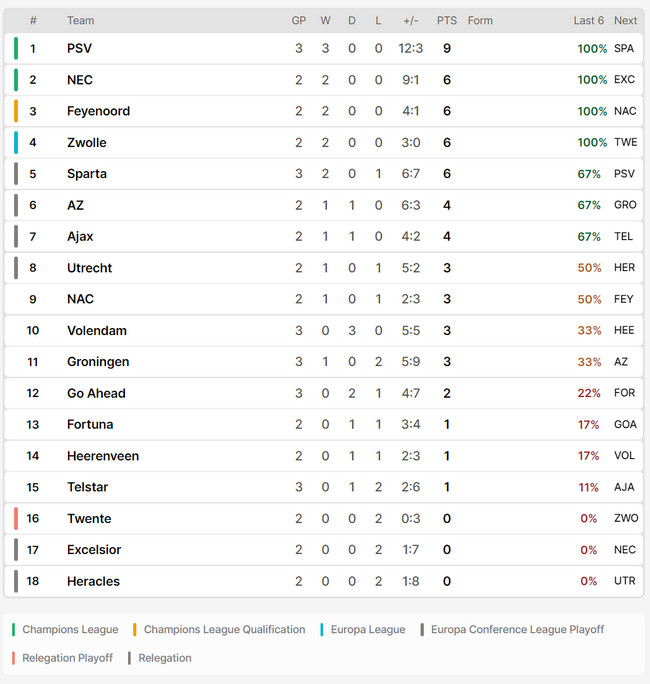Click the Form column header
This screenshot has width=650, height=684.
[480, 21]
